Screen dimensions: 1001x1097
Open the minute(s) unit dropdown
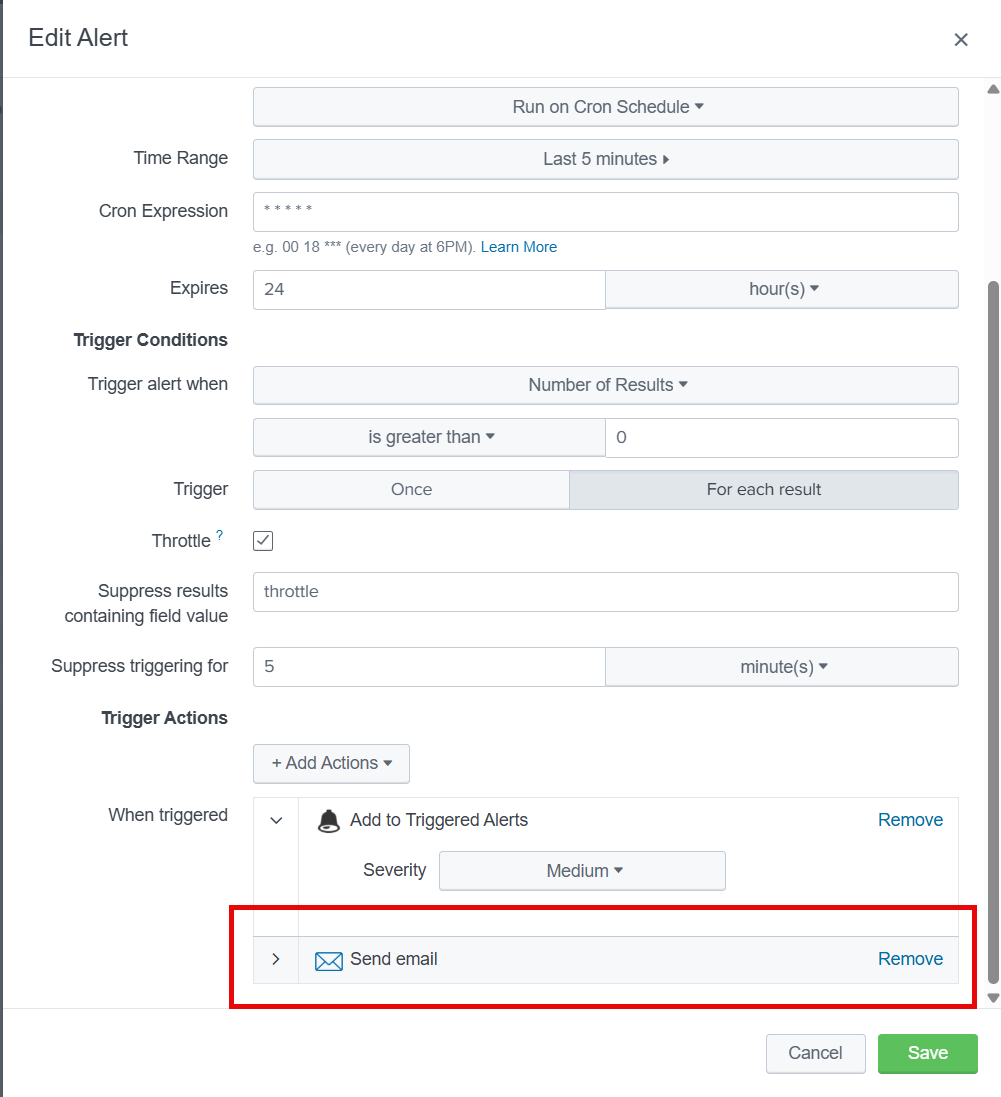point(781,666)
